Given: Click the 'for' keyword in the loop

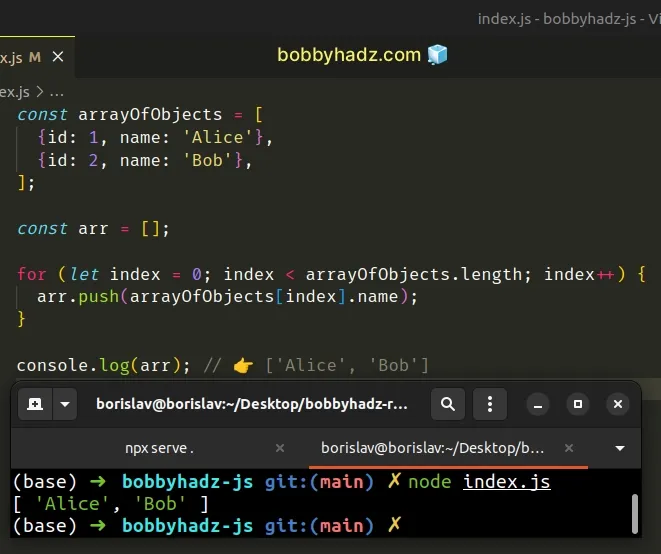Looking at the screenshot, I should pos(32,274).
